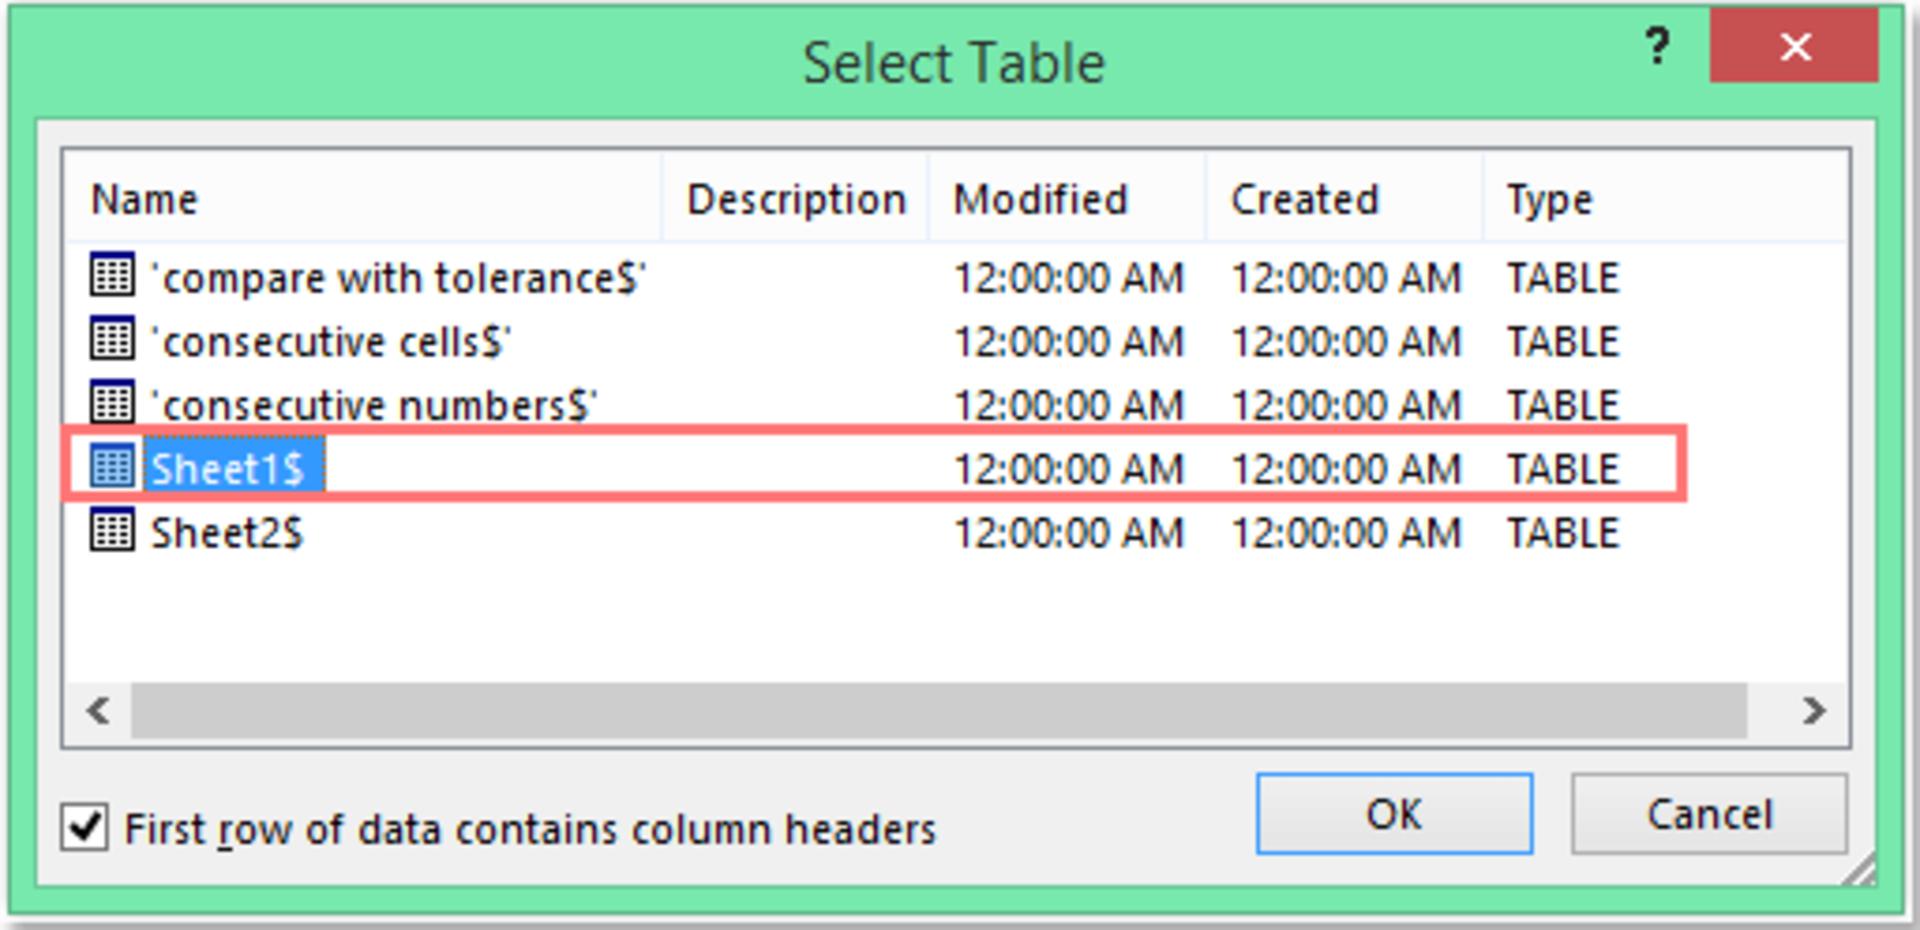
Task: Click the table icon next to Sheet2$
Action: click(x=112, y=530)
